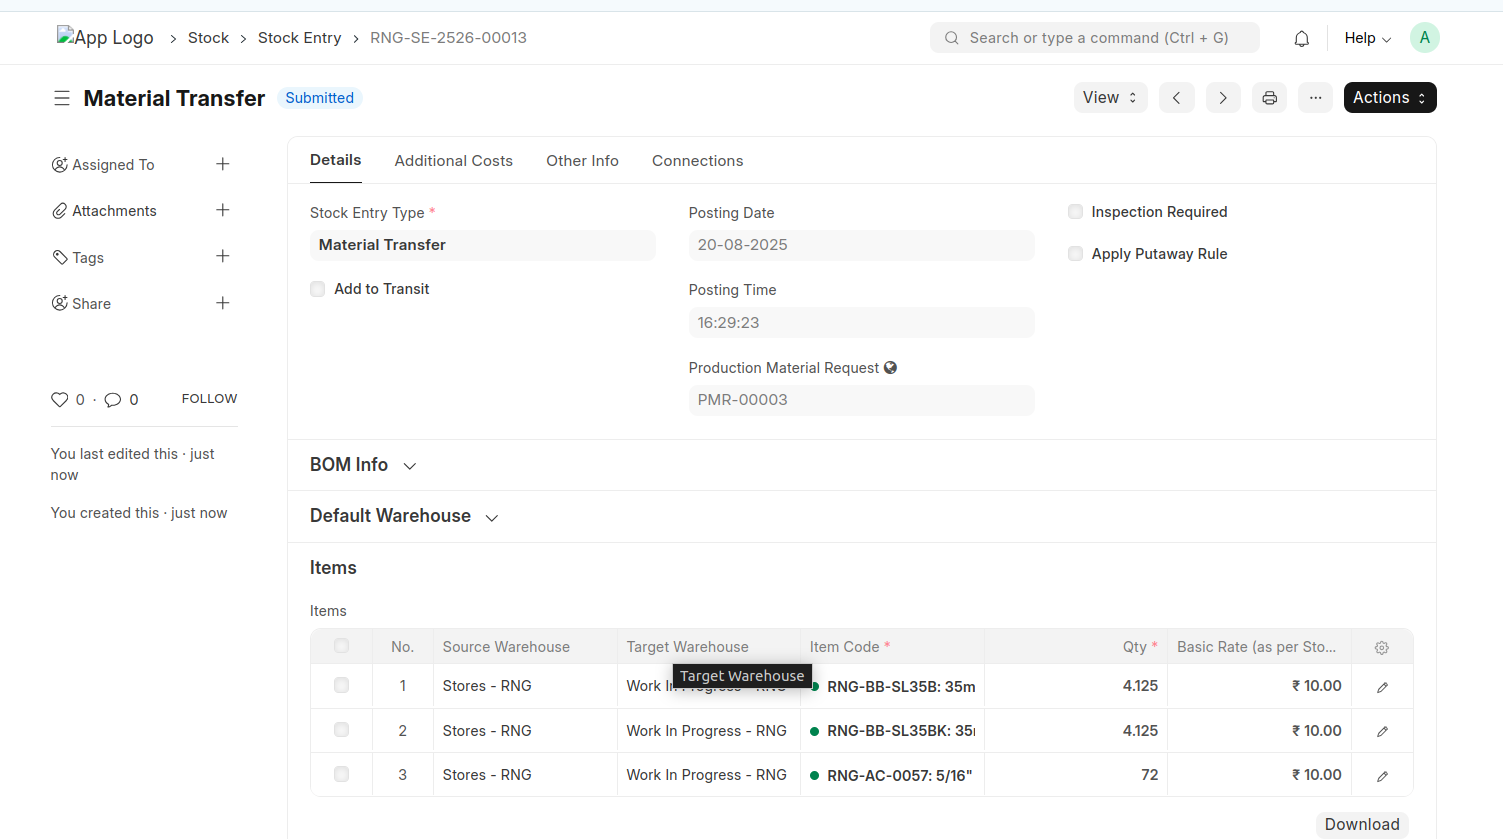Screen dimensions: 1503x839
Task: Click the search command bar
Action: point(1094,38)
